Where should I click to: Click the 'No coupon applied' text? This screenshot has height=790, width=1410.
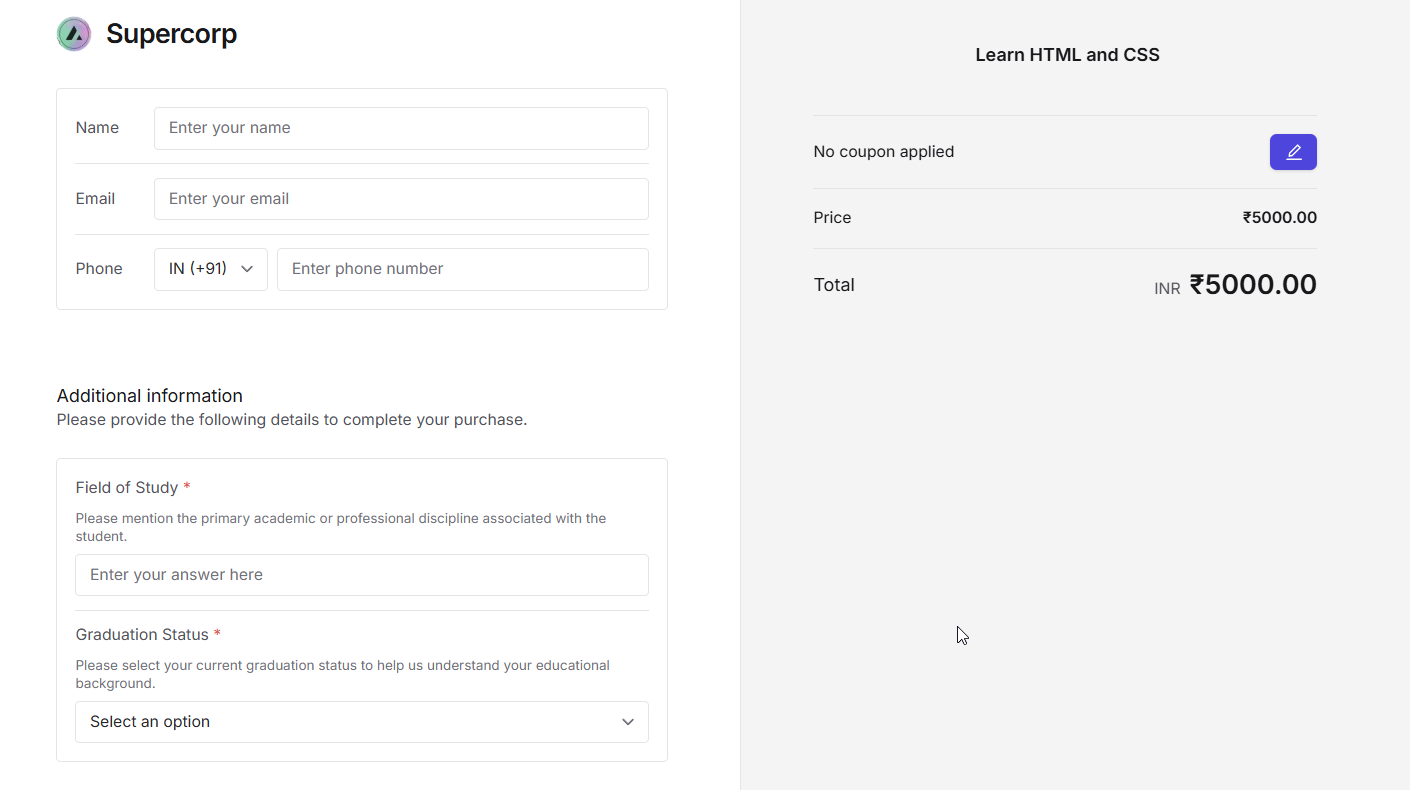coord(883,152)
